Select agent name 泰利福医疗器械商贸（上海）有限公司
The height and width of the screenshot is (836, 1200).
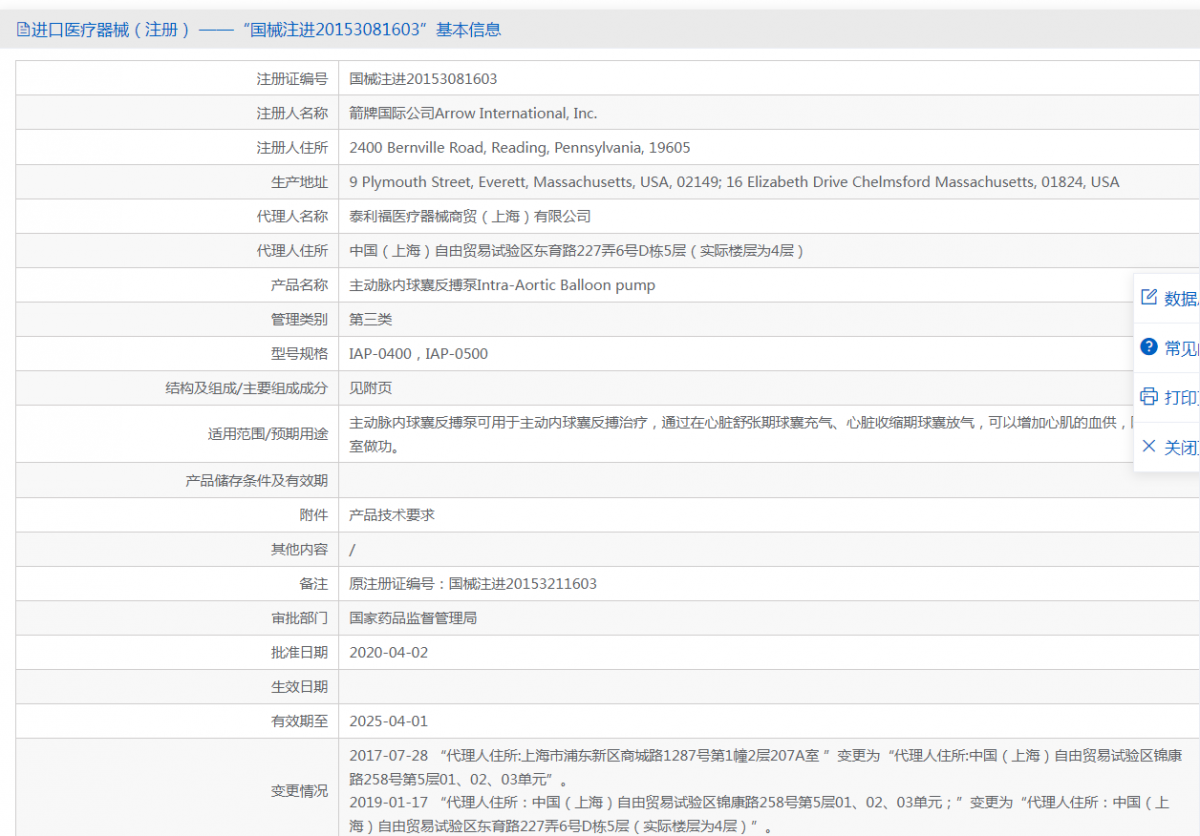click(470, 216)
